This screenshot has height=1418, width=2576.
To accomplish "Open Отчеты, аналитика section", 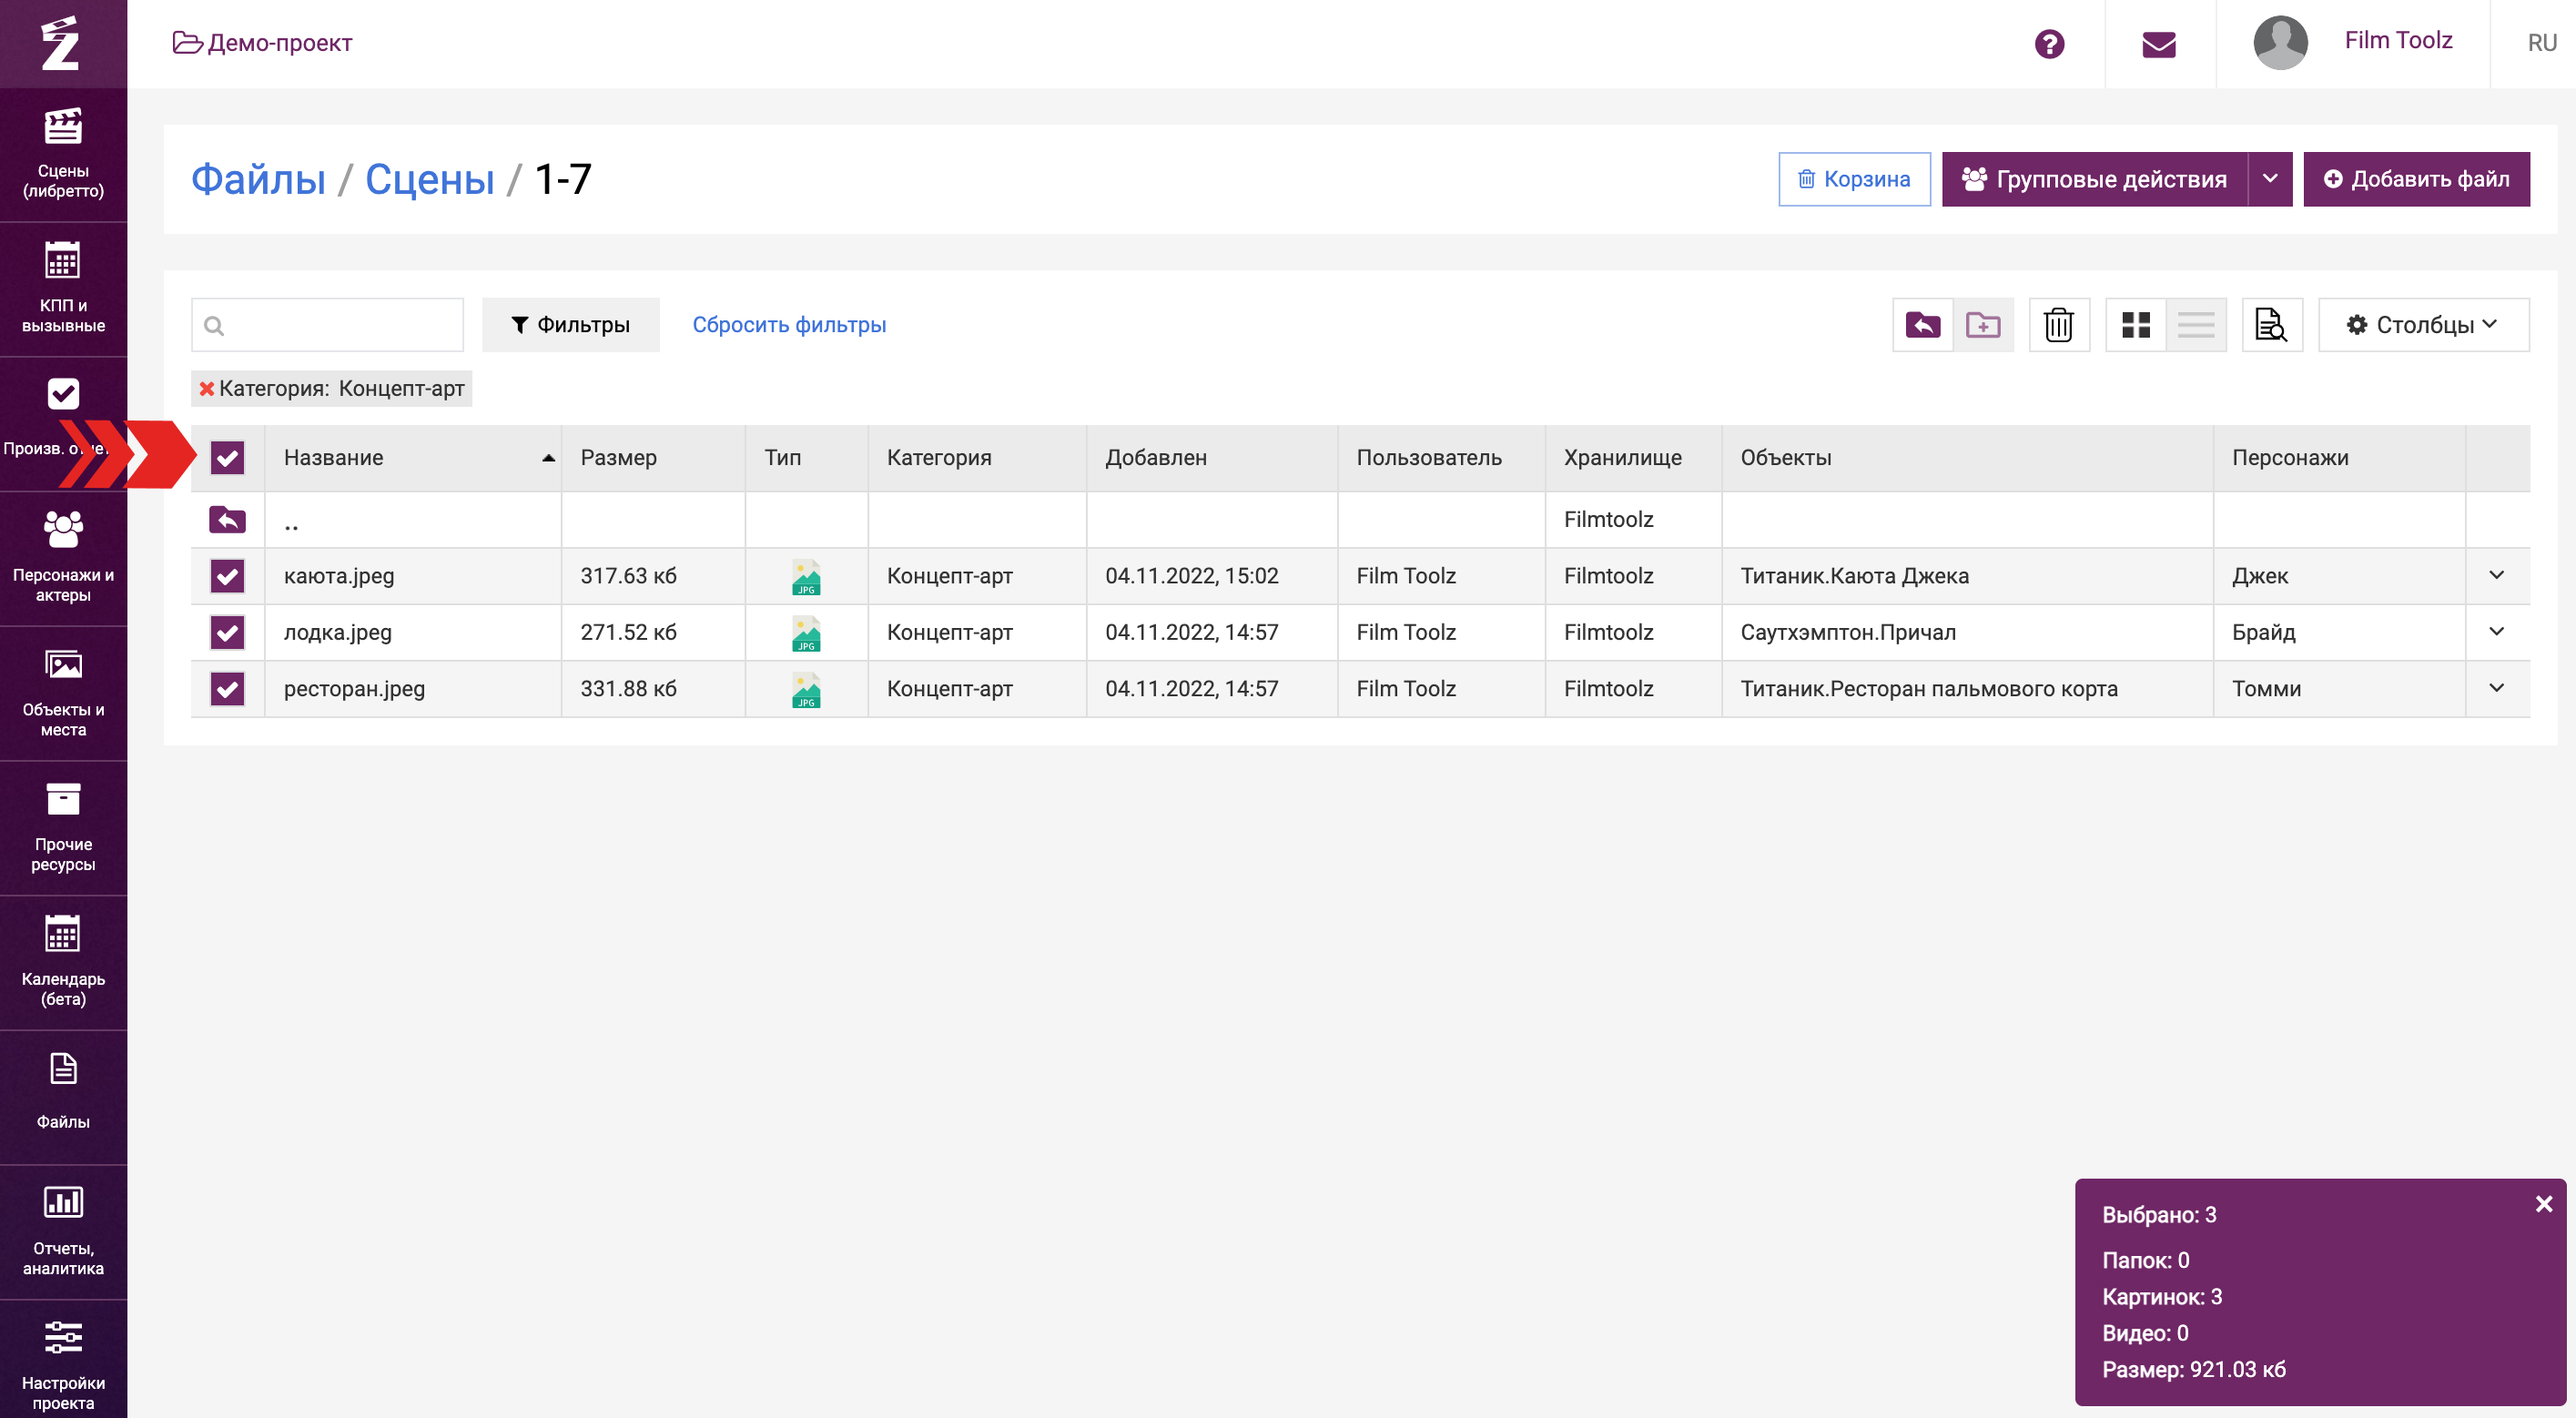I will coord(63,1231).
